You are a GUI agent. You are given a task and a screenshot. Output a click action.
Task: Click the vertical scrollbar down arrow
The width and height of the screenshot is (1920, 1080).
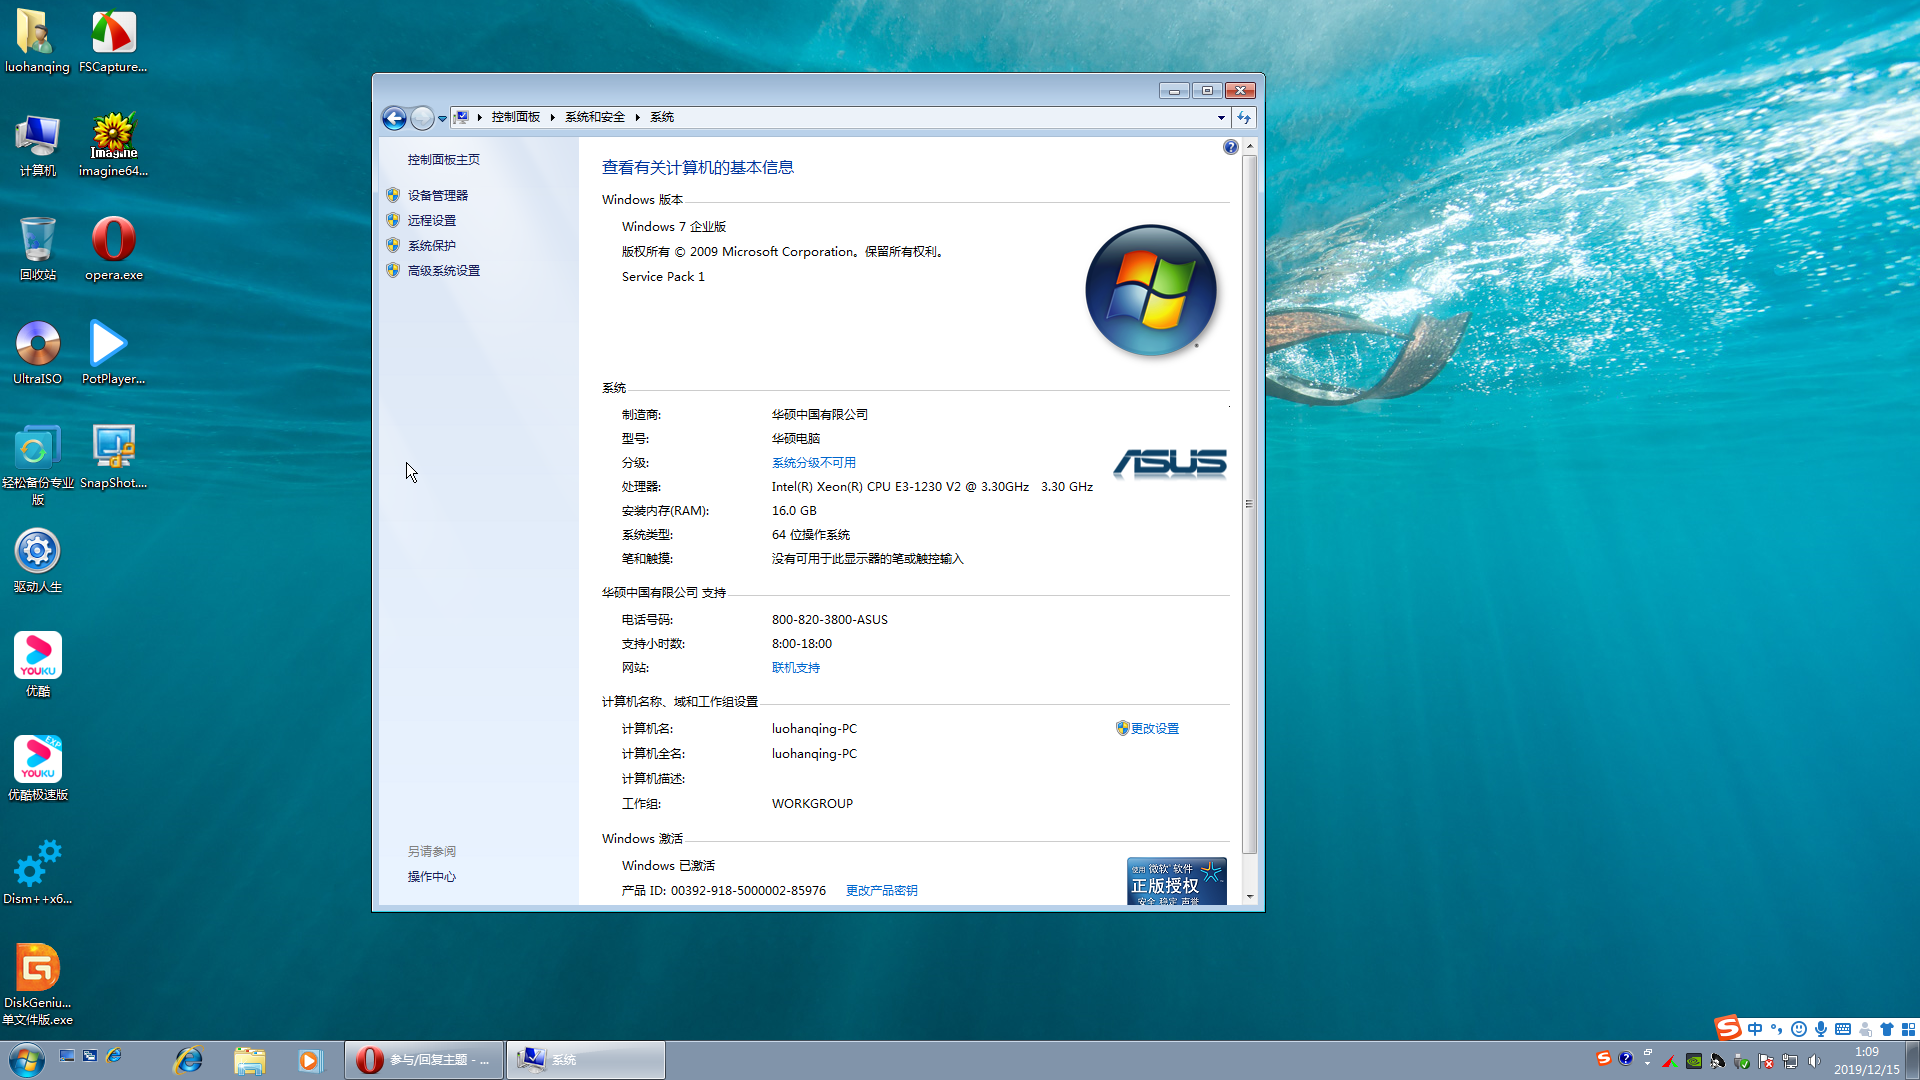point(1249,897)
